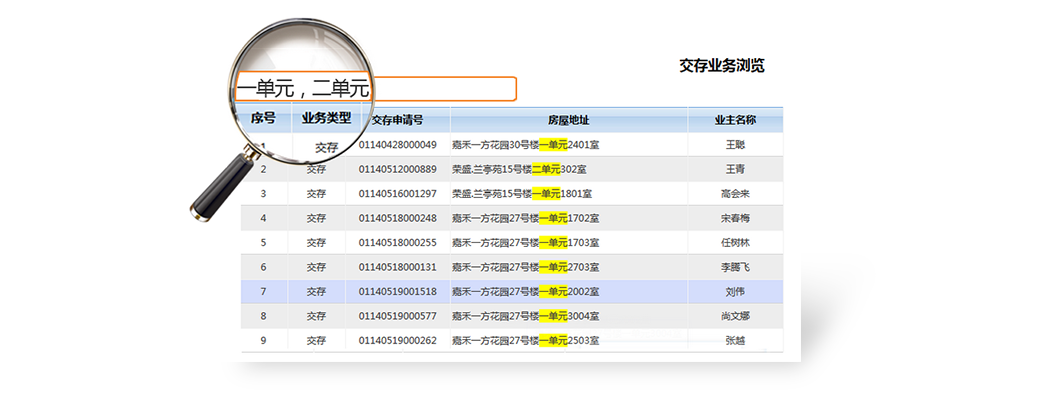Open application number 01140512000889
The width and height of the screenshot is (1050, 400).
coord(397,169)
